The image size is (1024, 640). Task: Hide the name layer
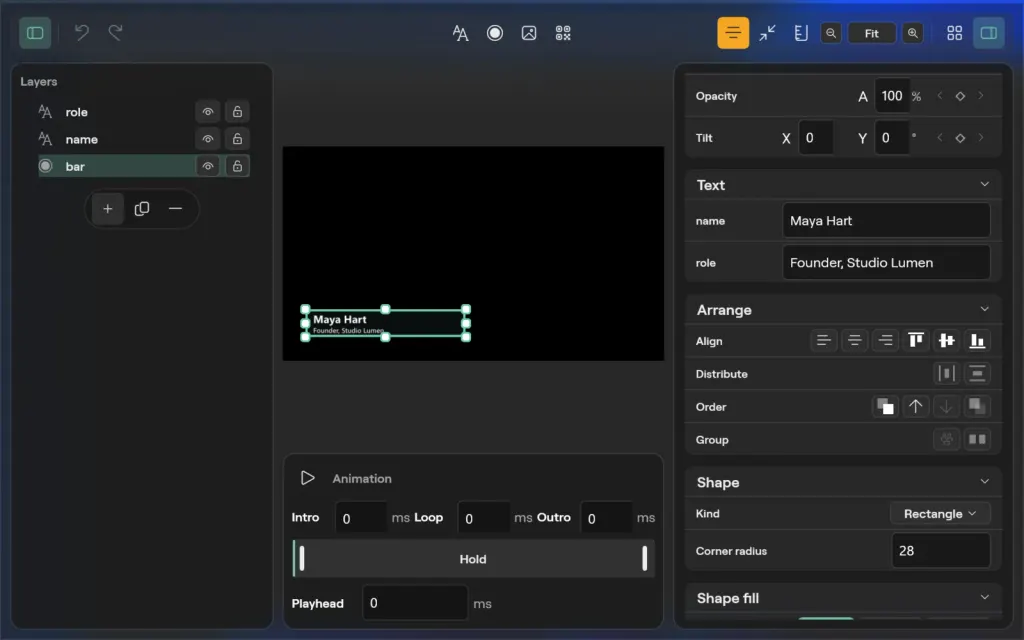208,139
